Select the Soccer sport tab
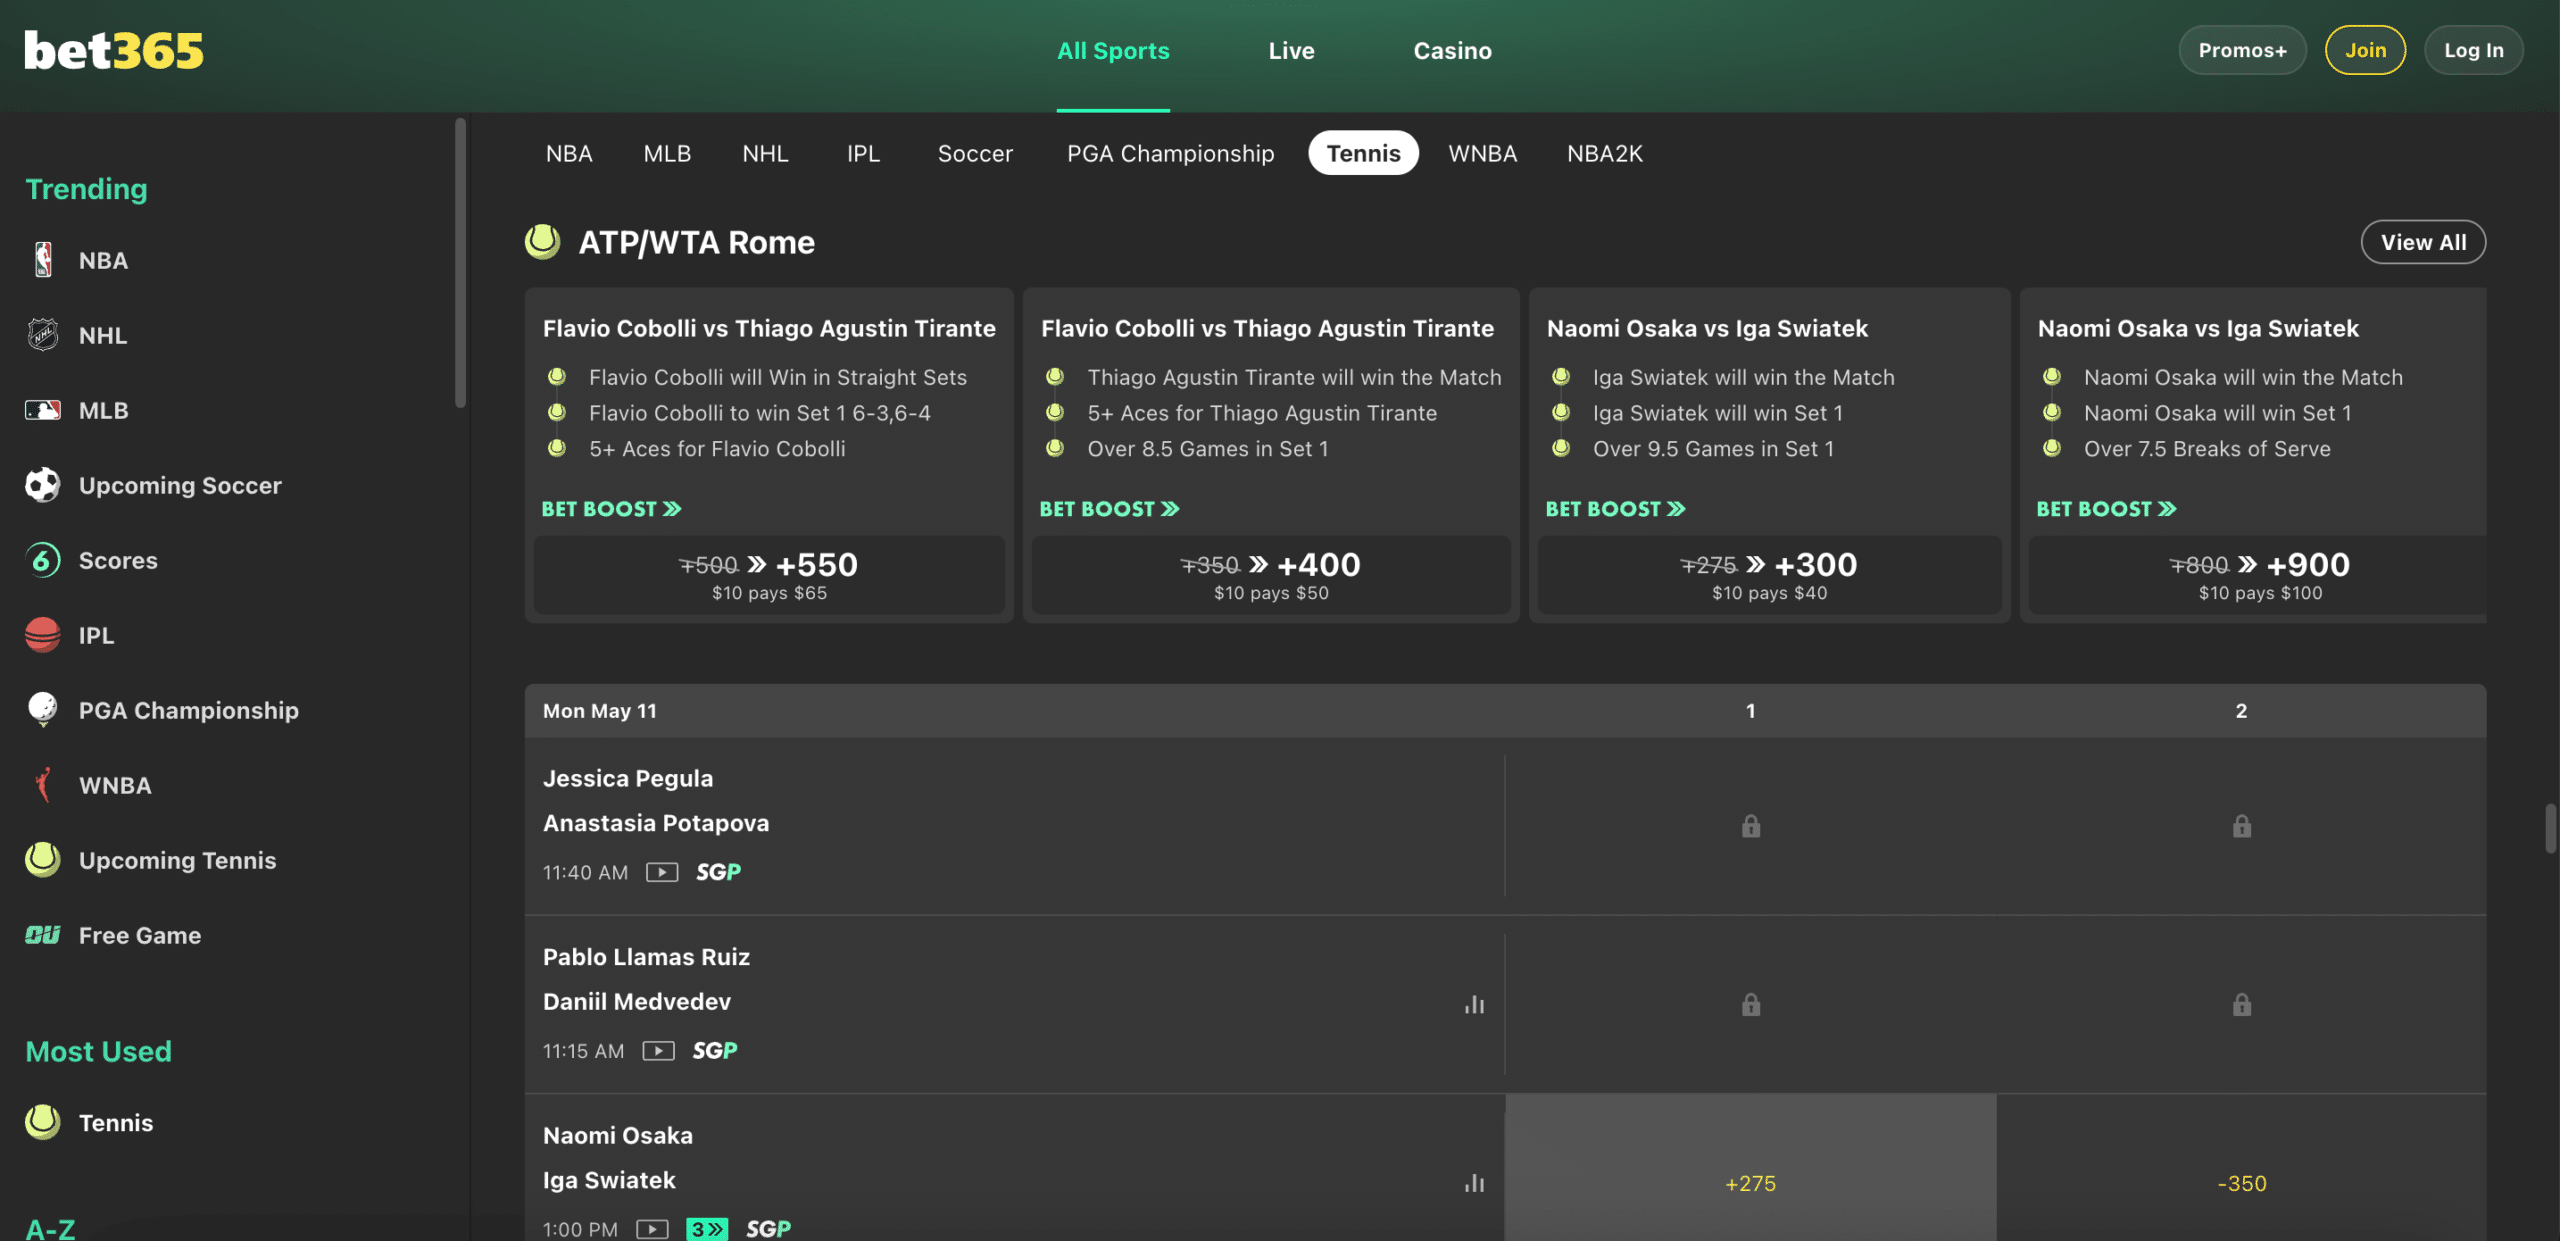The height and width of the screenshot is (1241, 2560). point(975,153)
